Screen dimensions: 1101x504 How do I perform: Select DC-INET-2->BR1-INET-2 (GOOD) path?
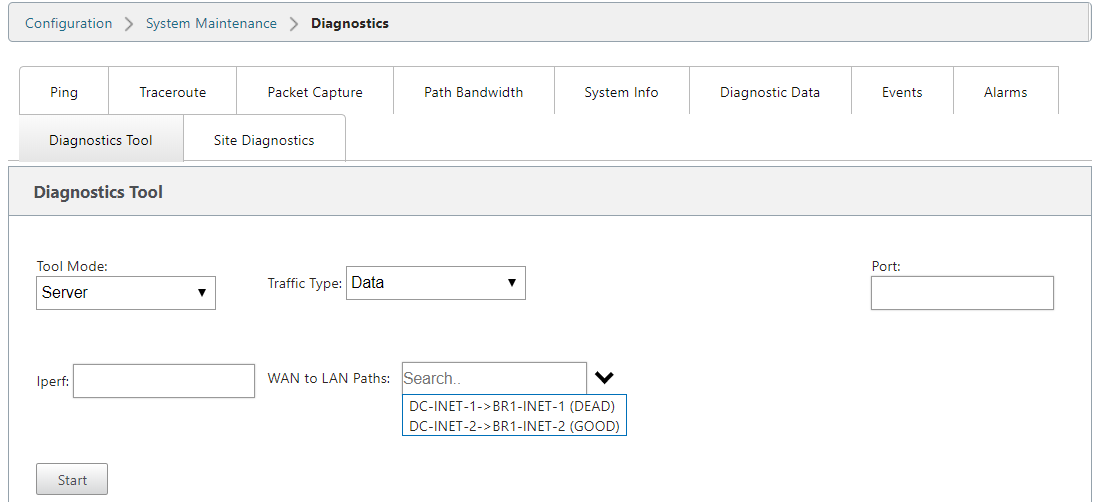point(514,426)
